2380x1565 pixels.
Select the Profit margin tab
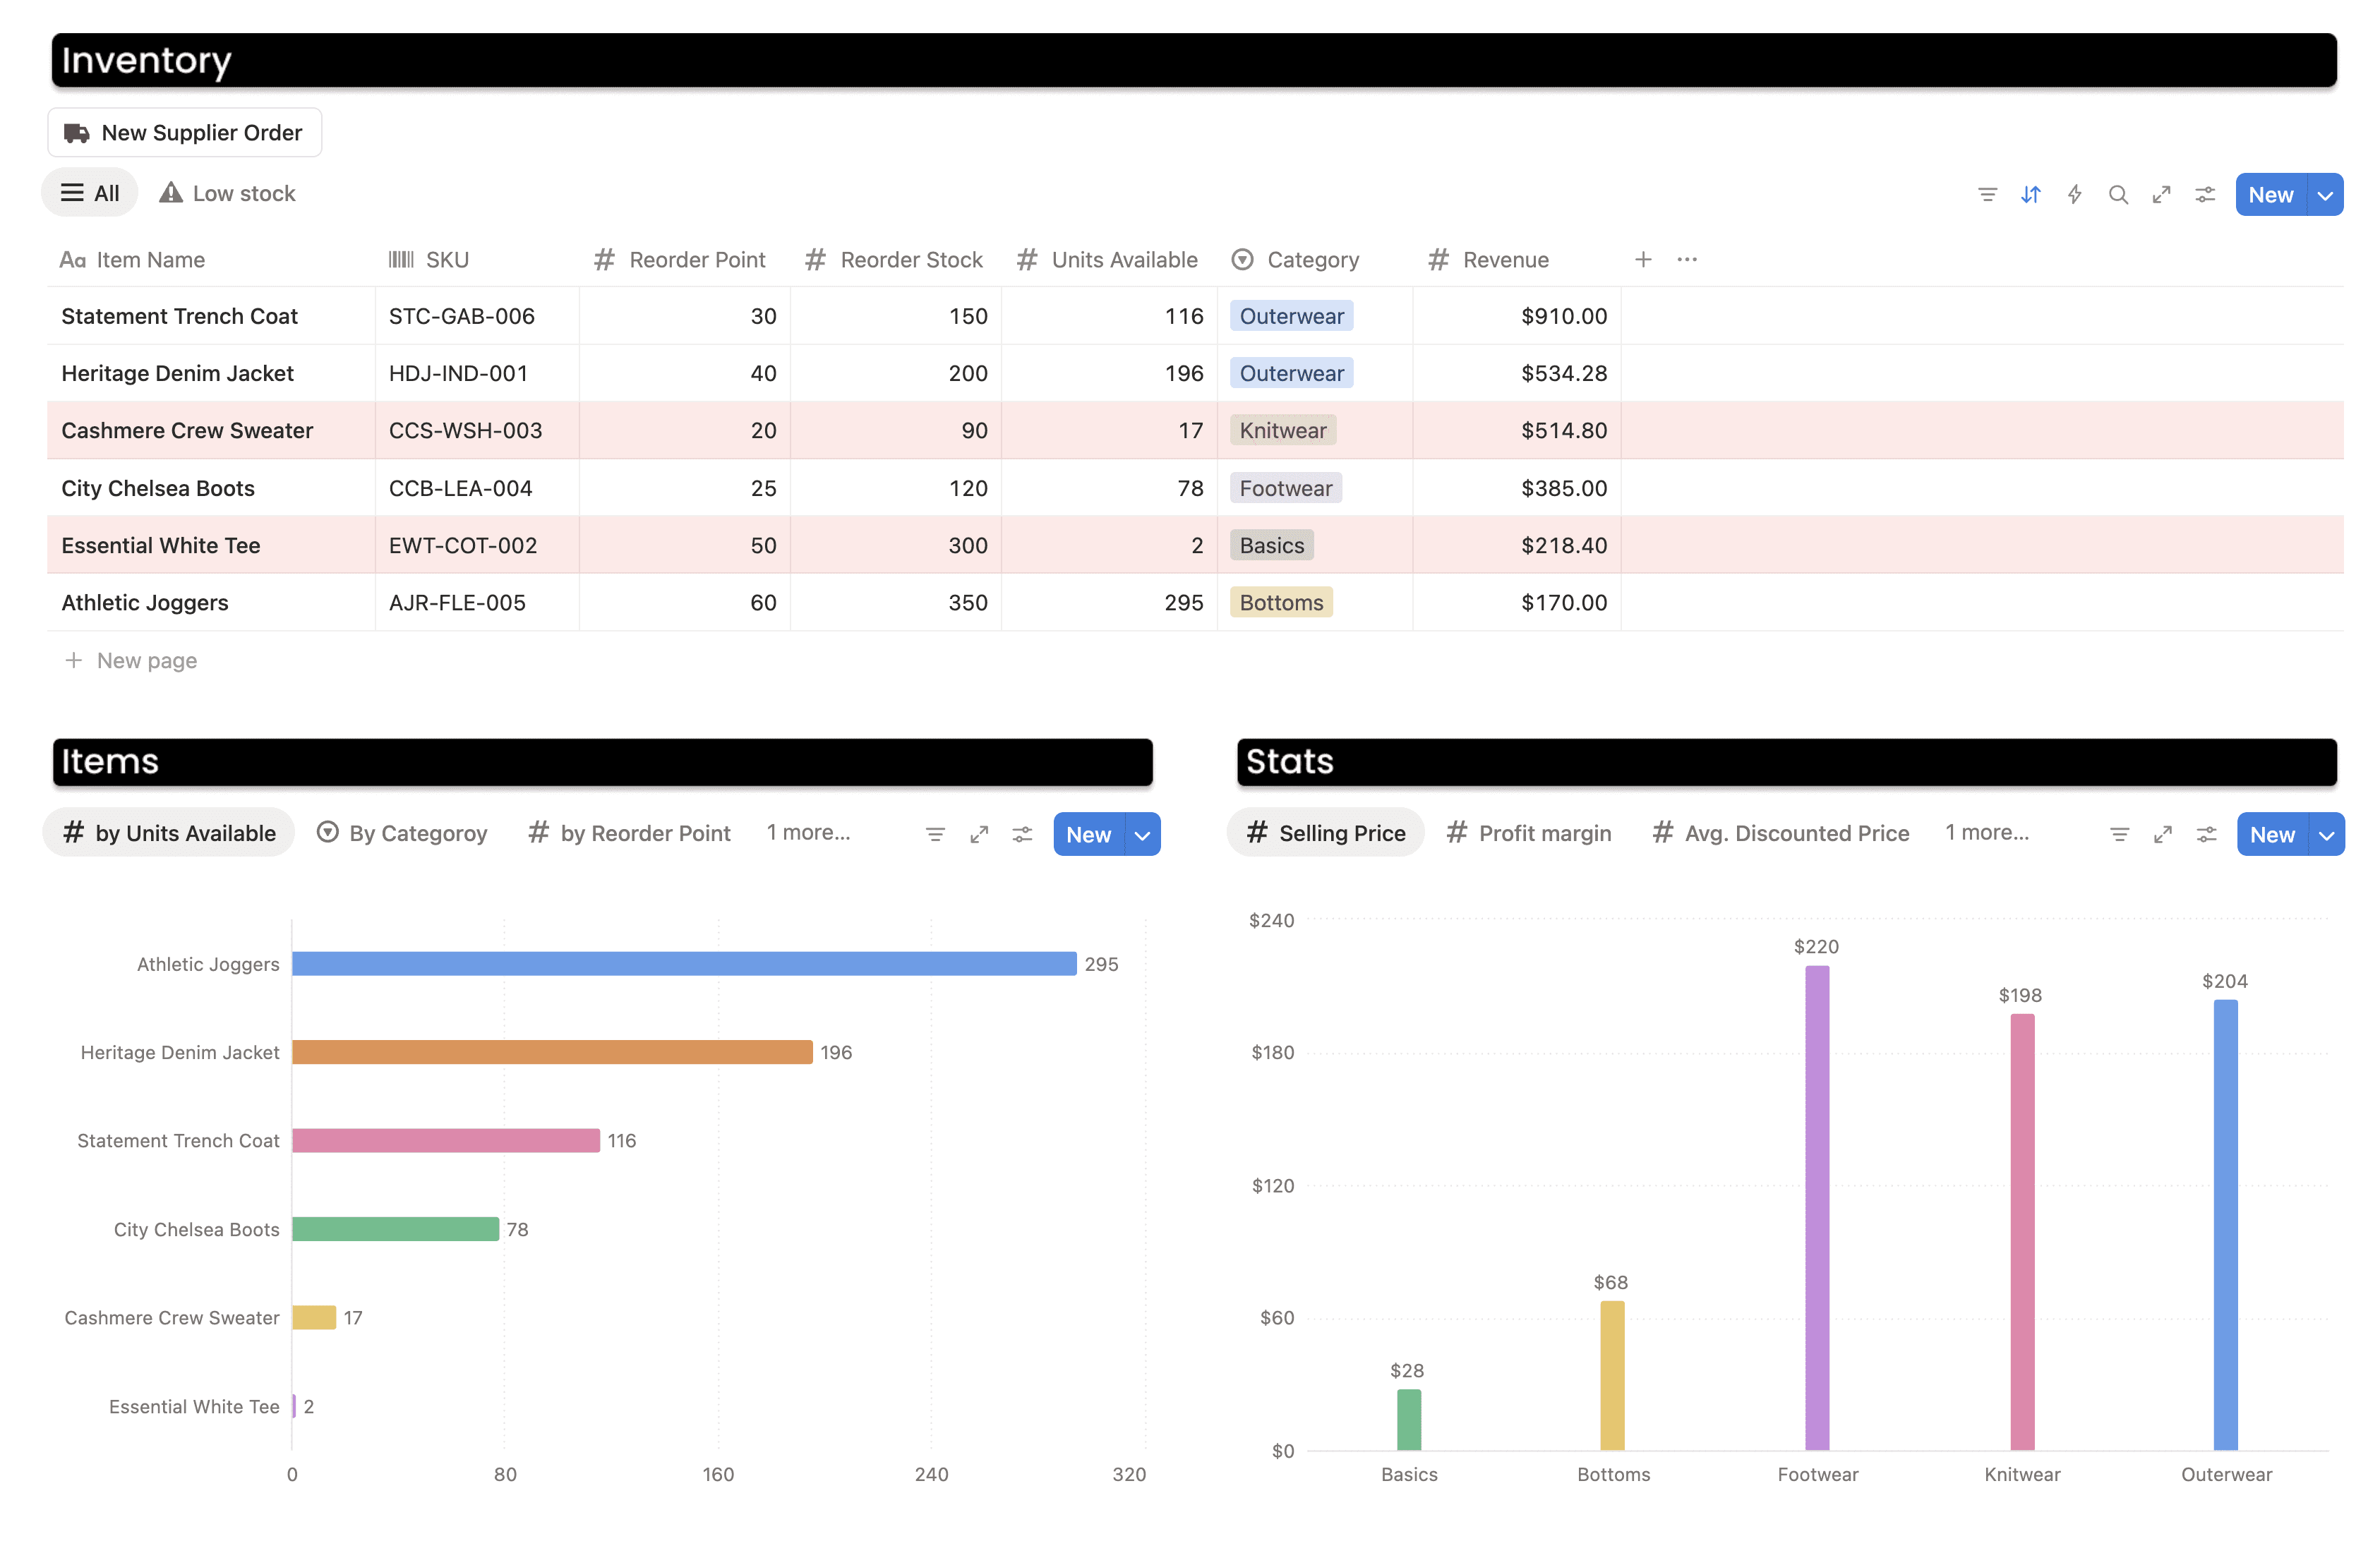click(1529, 833)
